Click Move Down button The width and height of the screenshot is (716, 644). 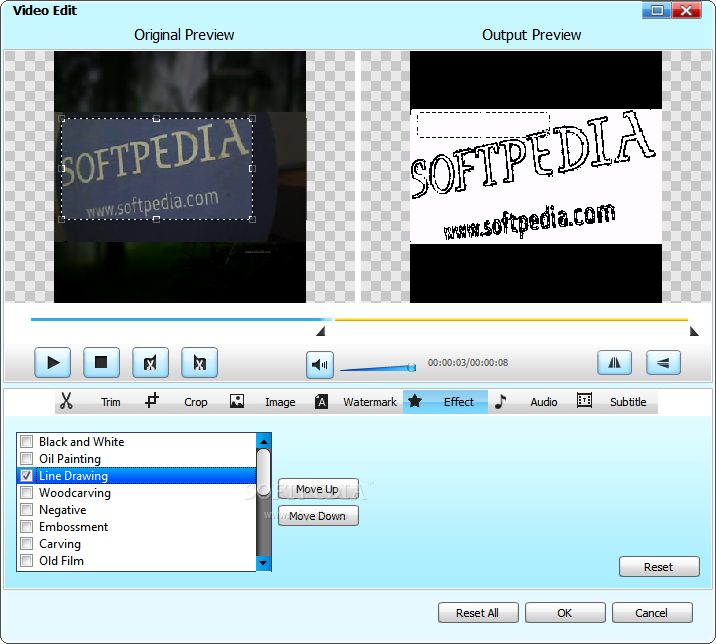pos(318,516)
